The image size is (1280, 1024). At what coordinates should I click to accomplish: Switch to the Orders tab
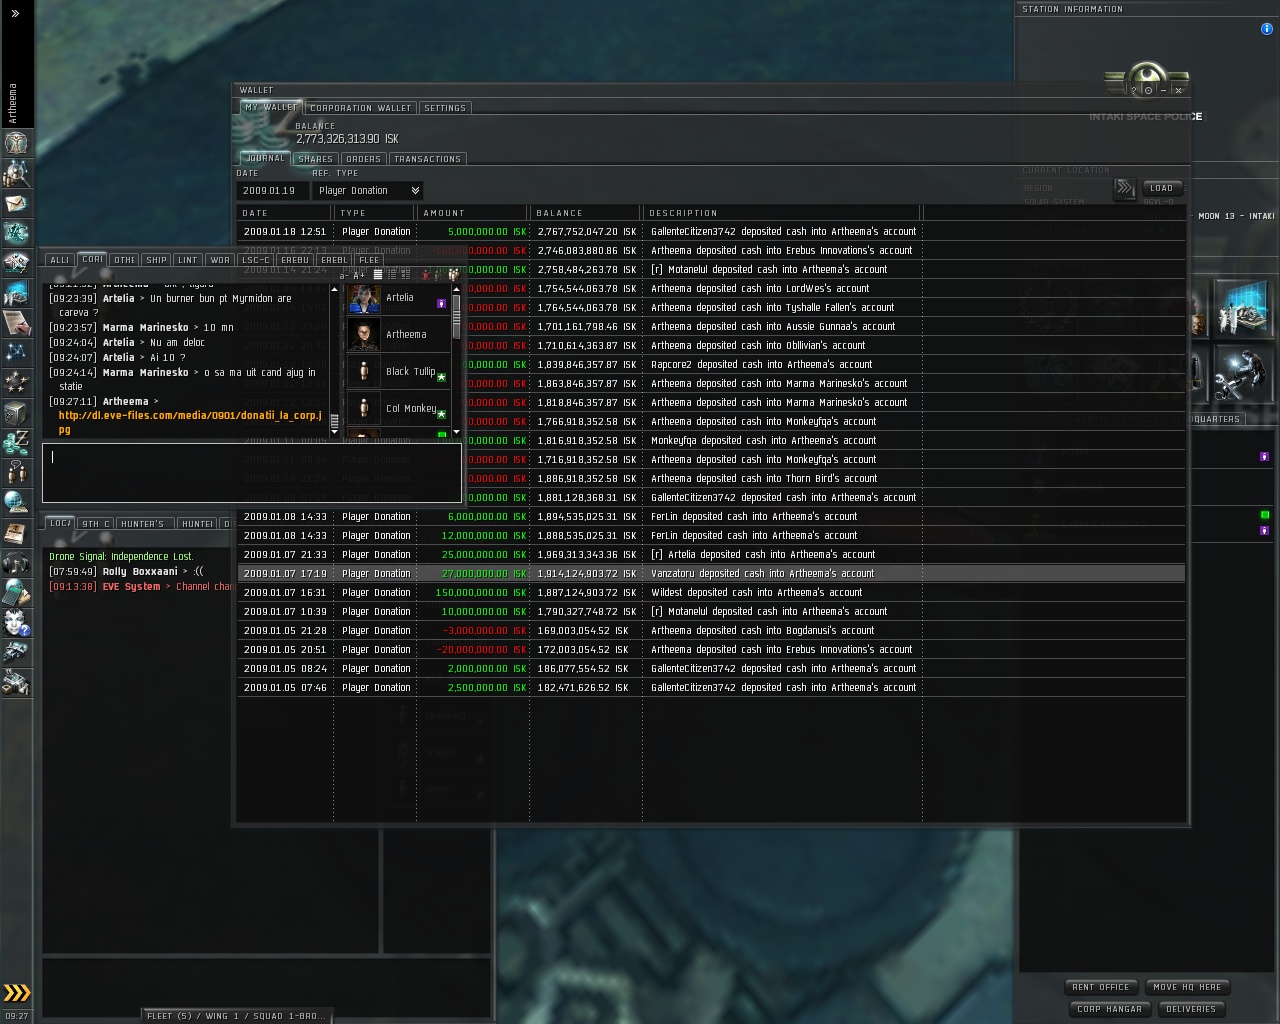pyautogui.click(x=363, y=159)
